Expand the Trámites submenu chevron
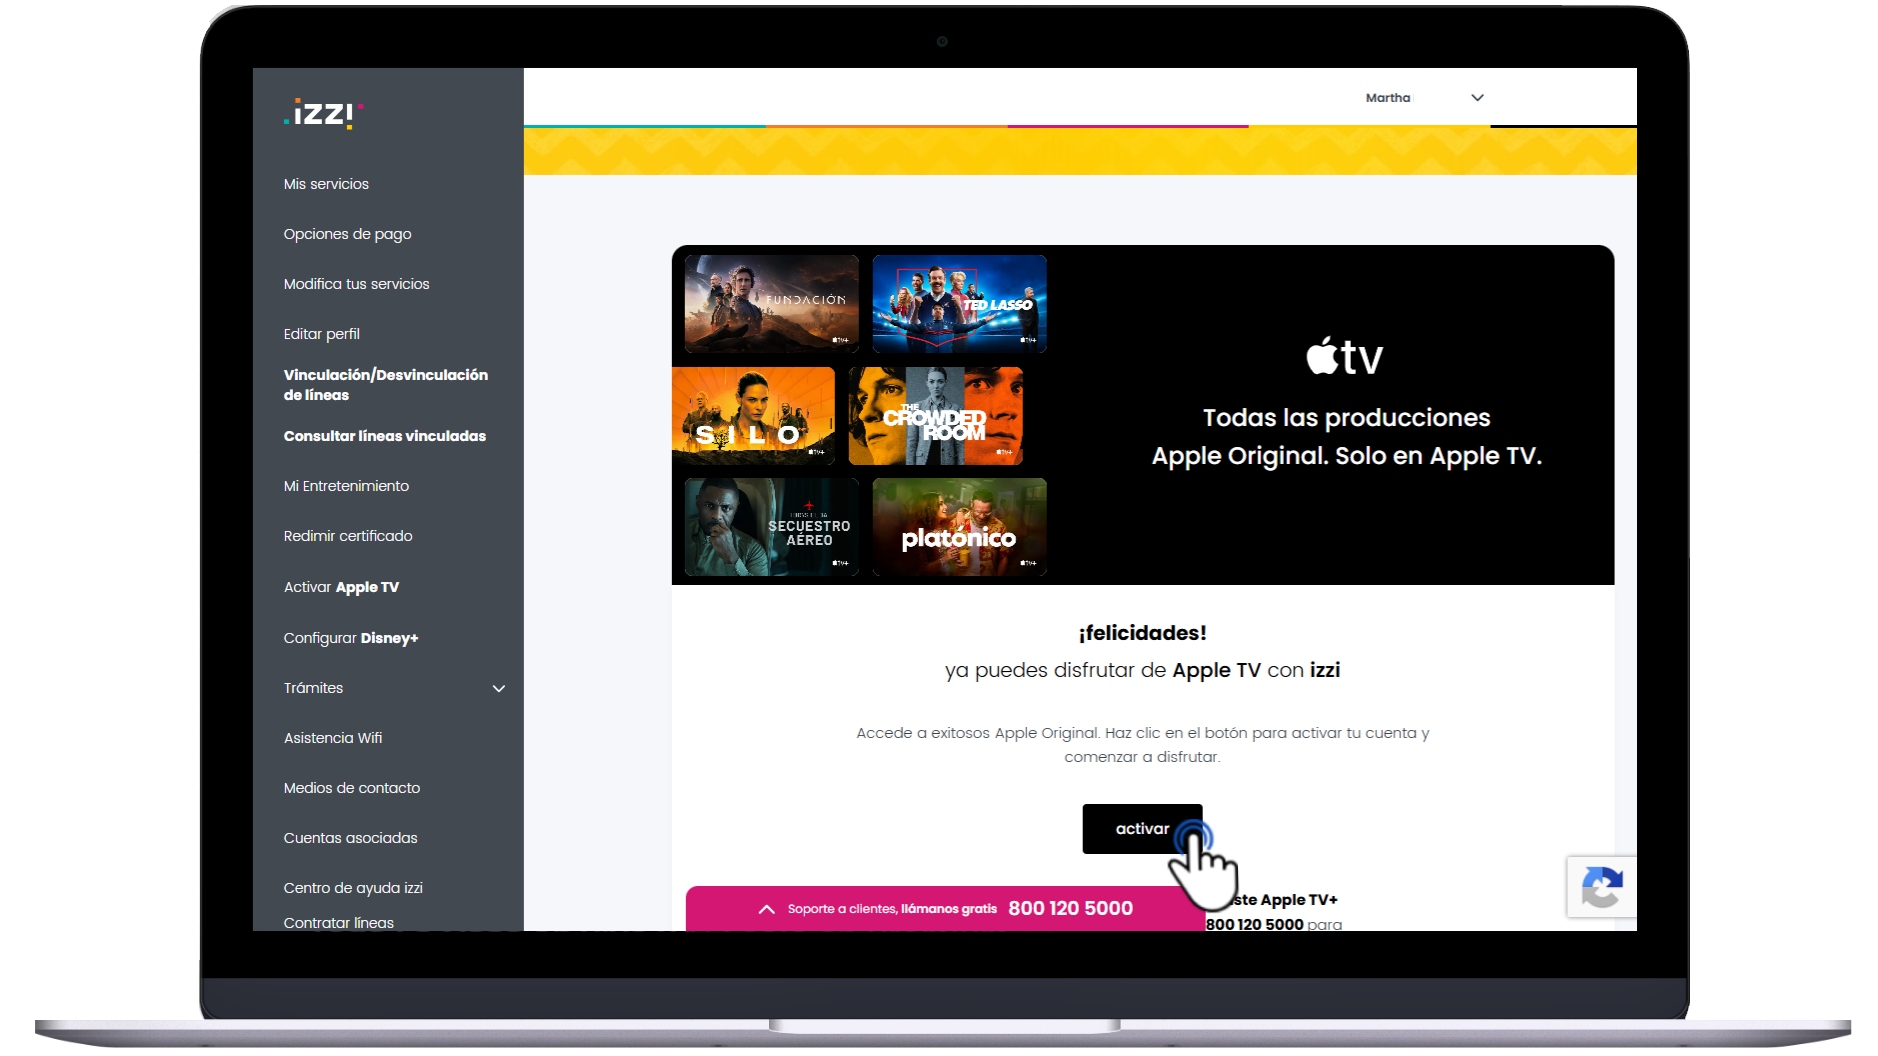The width and height of the screenshot is (1878, 1056). pos(499,688)
